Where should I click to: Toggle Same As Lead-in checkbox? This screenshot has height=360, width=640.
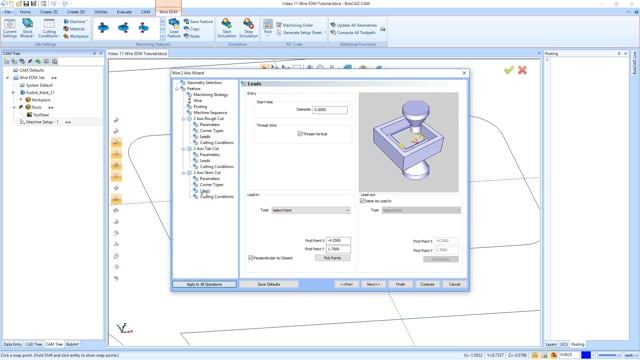click(x=362, y=201)
